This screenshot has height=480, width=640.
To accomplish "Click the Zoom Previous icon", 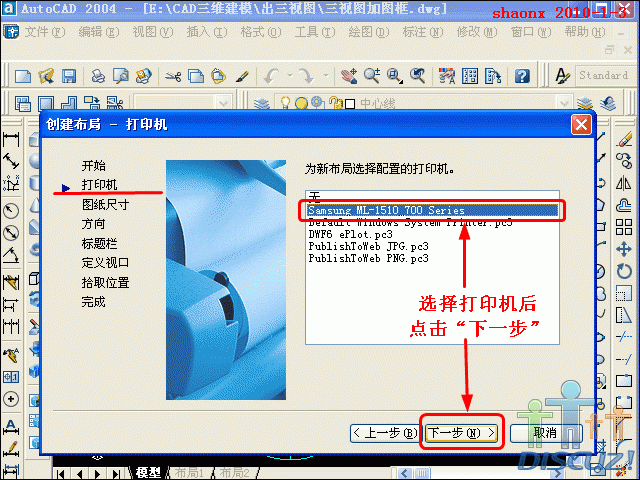I will pos(418,76).
